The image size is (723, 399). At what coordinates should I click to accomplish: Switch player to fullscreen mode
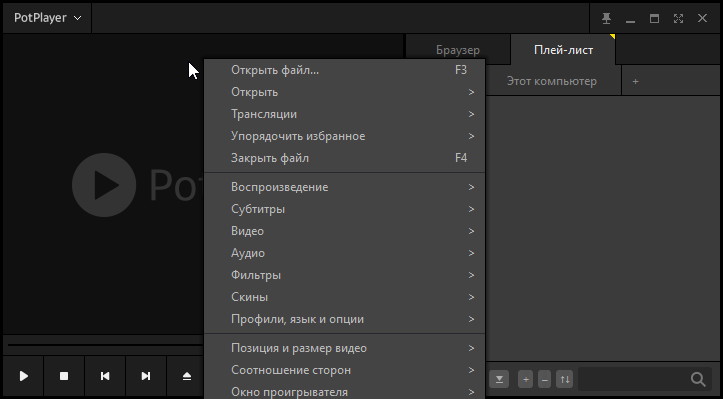(x=678, y=18)
